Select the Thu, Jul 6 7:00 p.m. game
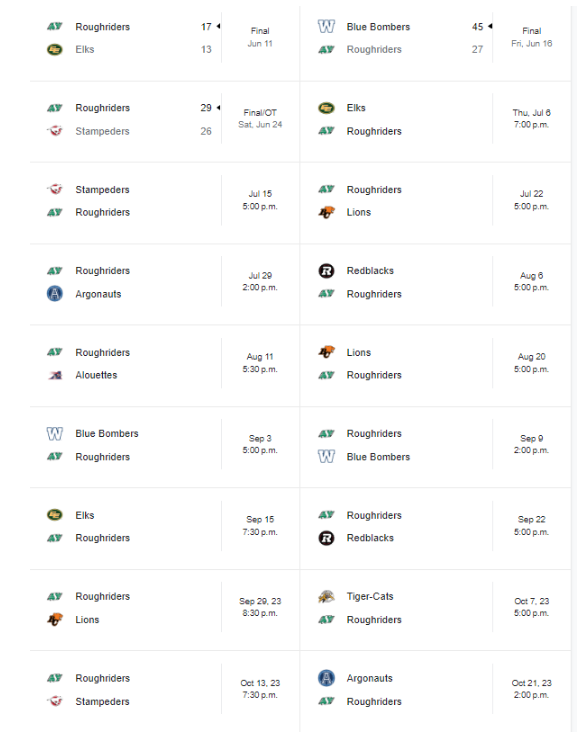The image size is (583, 741). (x=532, y=119)
